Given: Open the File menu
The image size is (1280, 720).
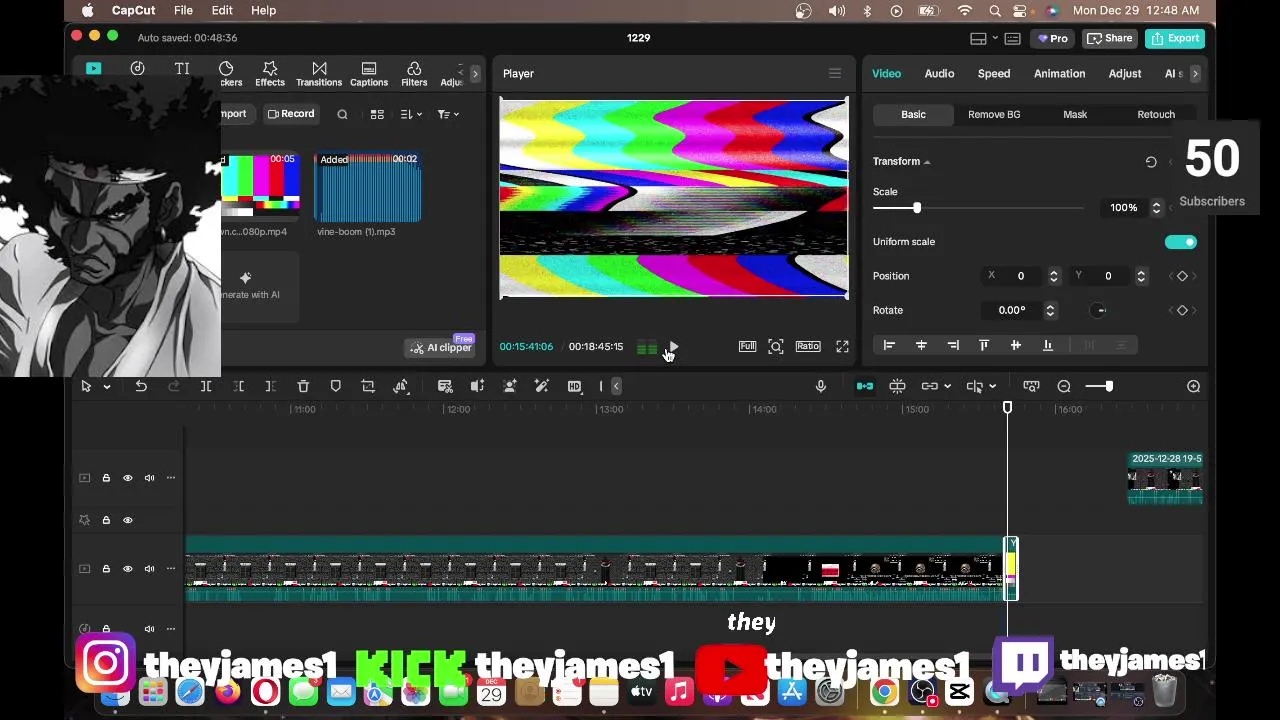Looking at the screenshot, I should (x=183, y=10).
